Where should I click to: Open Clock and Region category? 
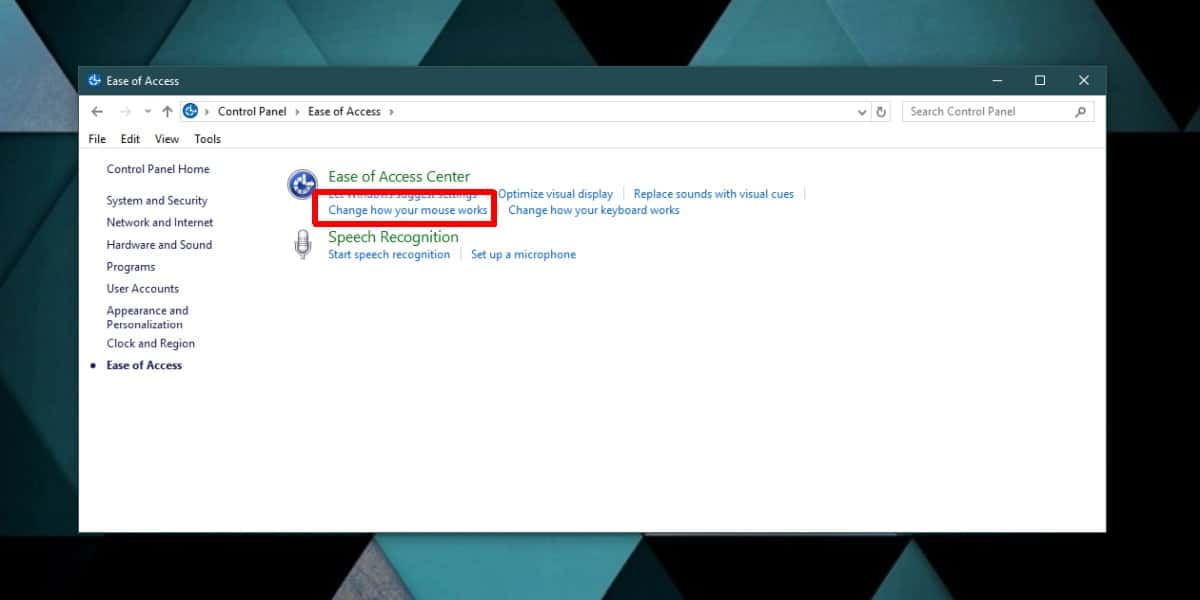point(151,344)
